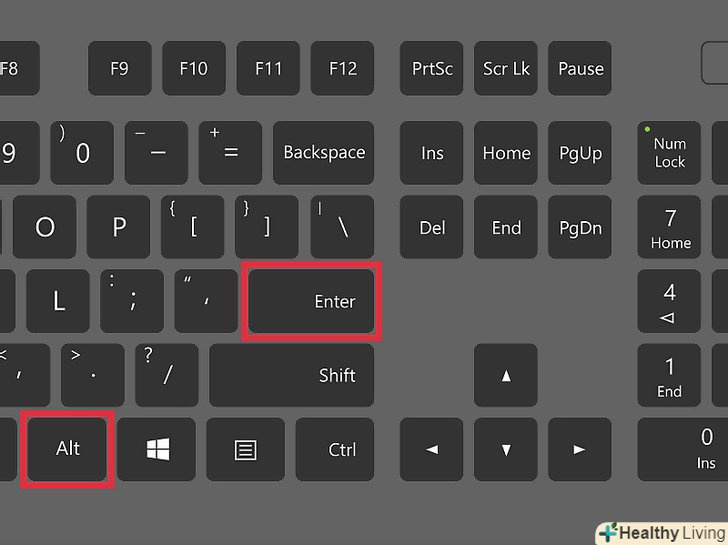Click the left arrow key
728x545 pixels.
[x=431, y=449]
